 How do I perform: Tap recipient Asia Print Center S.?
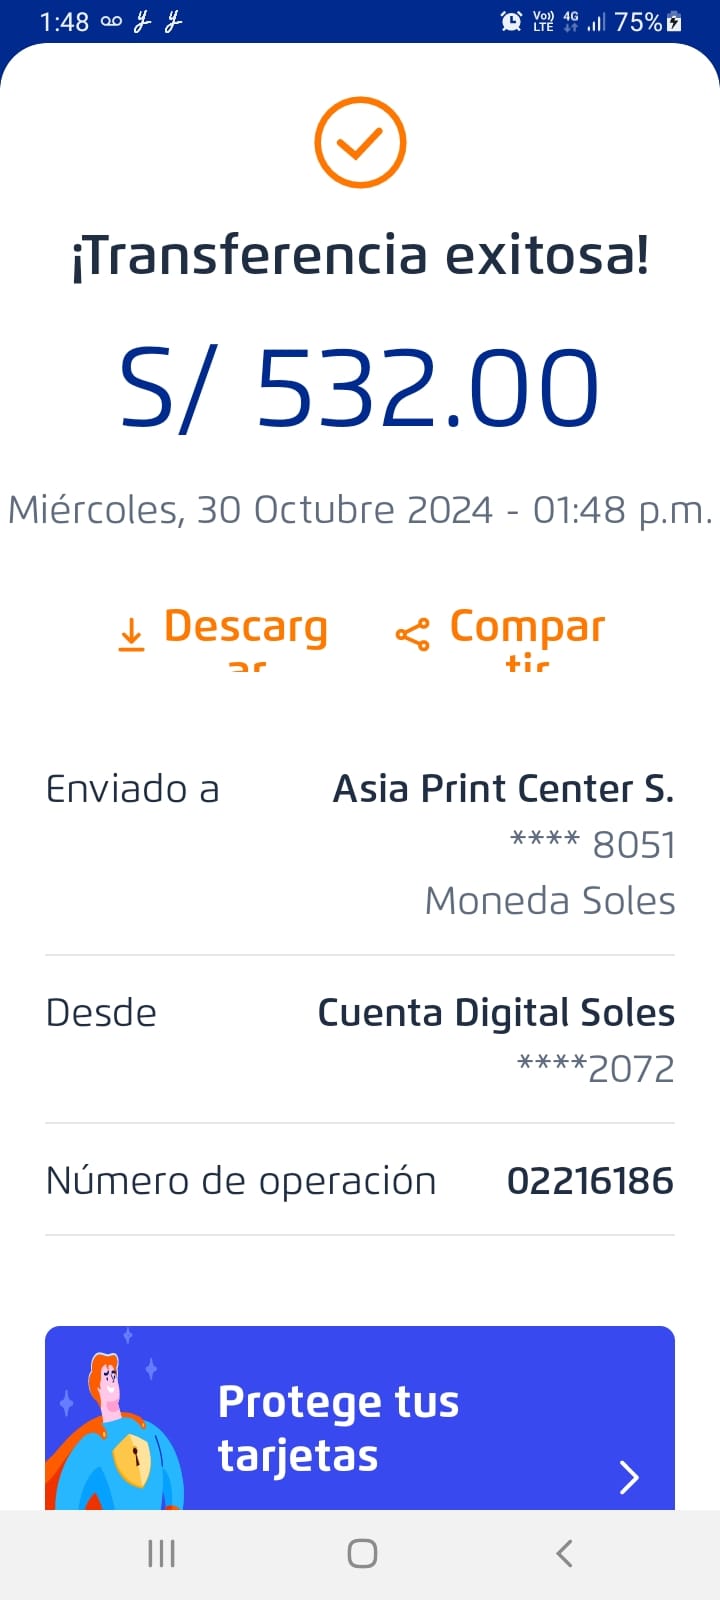503,789
